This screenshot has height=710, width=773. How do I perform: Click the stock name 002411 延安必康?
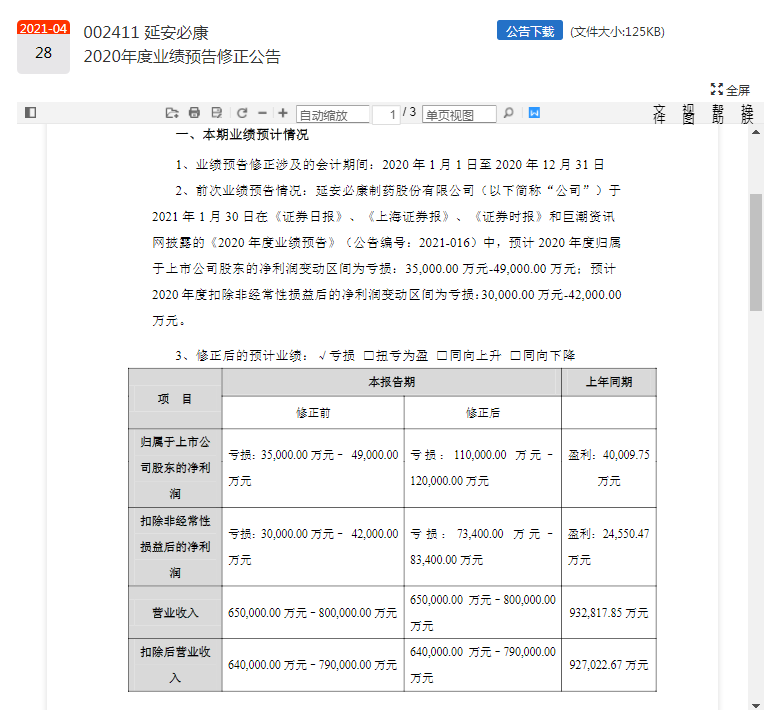tap(146, 33)
